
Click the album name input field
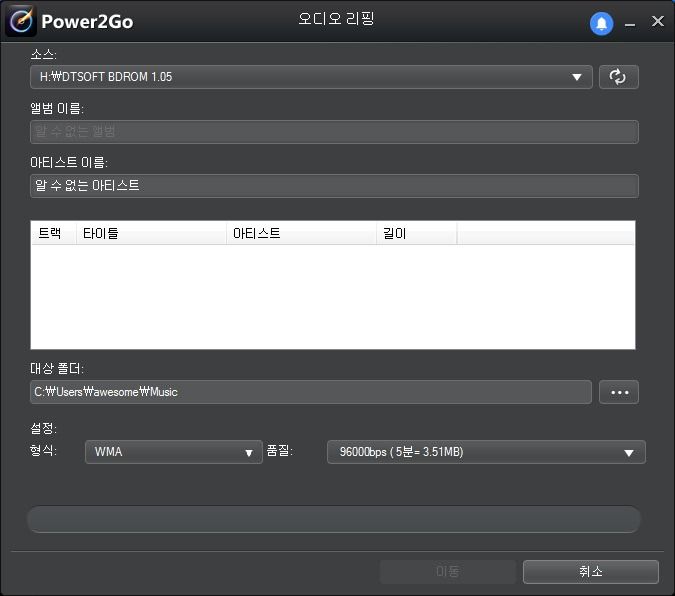(x=334, y=132)
